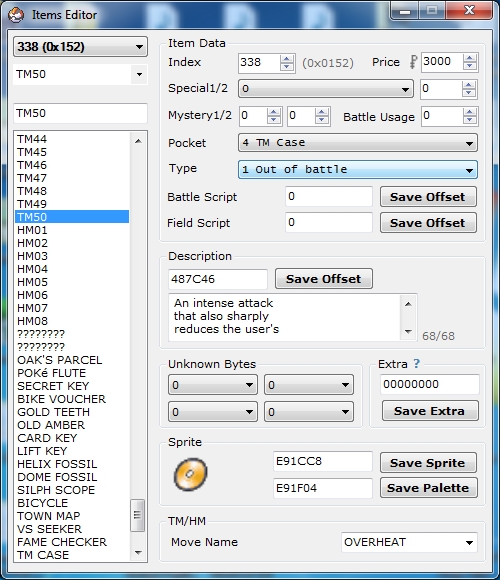Expand the Special1/2 dropdown
This screenshot has height=580, width=500.
[325, 89]
